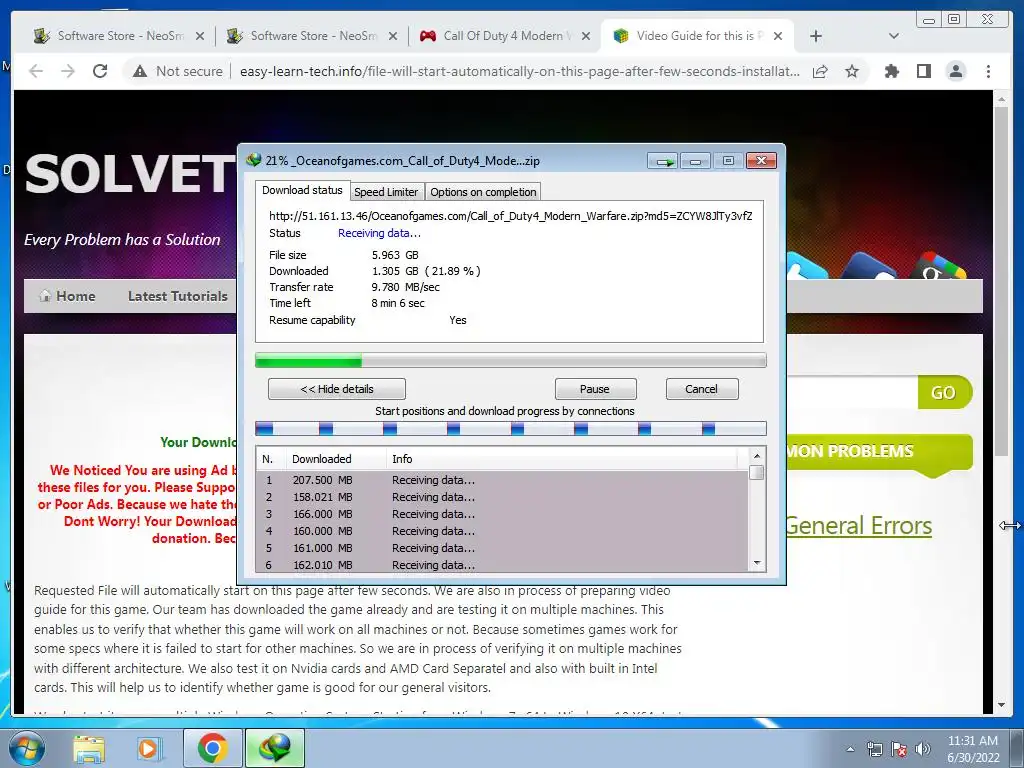Click the IDM globe icon in dialog title
Image resolution: width=1024 pixels, height=768 pixels.
254,160
